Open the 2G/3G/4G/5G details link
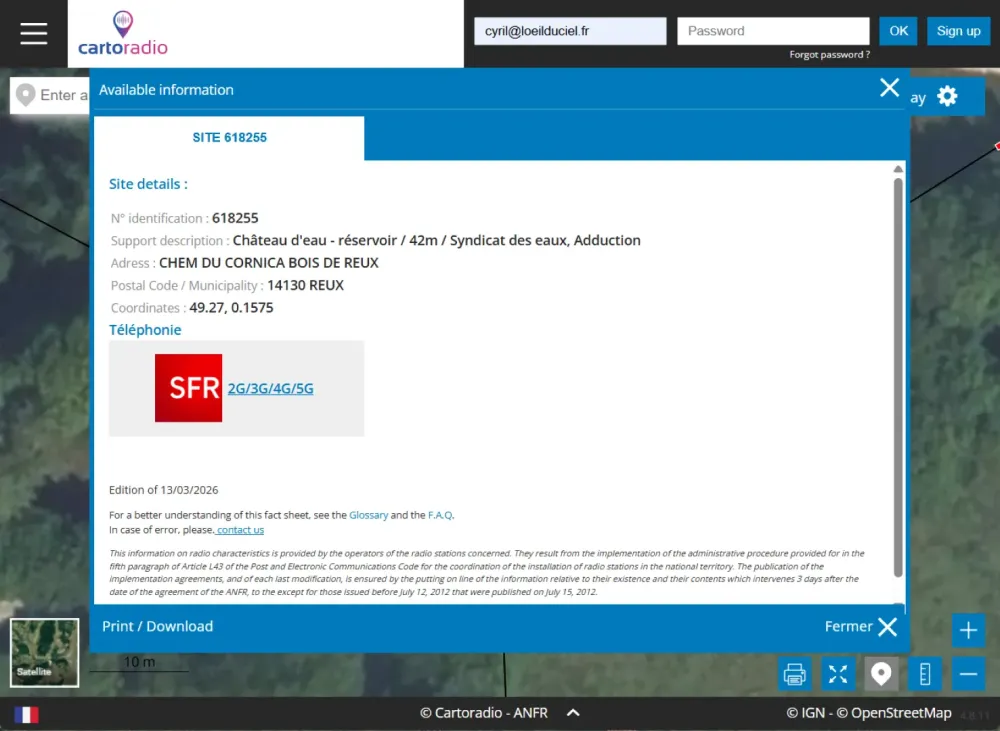This screenshot has height=731, width=1000. pos(270,388)
